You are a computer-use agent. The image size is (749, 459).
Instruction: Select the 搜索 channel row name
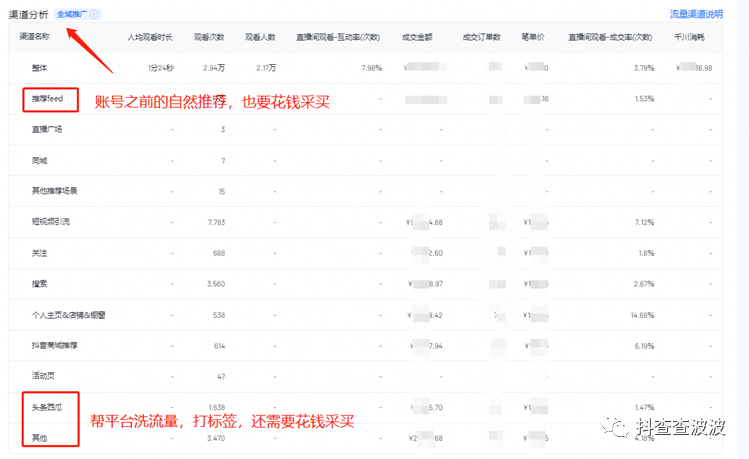click(40, 284)
